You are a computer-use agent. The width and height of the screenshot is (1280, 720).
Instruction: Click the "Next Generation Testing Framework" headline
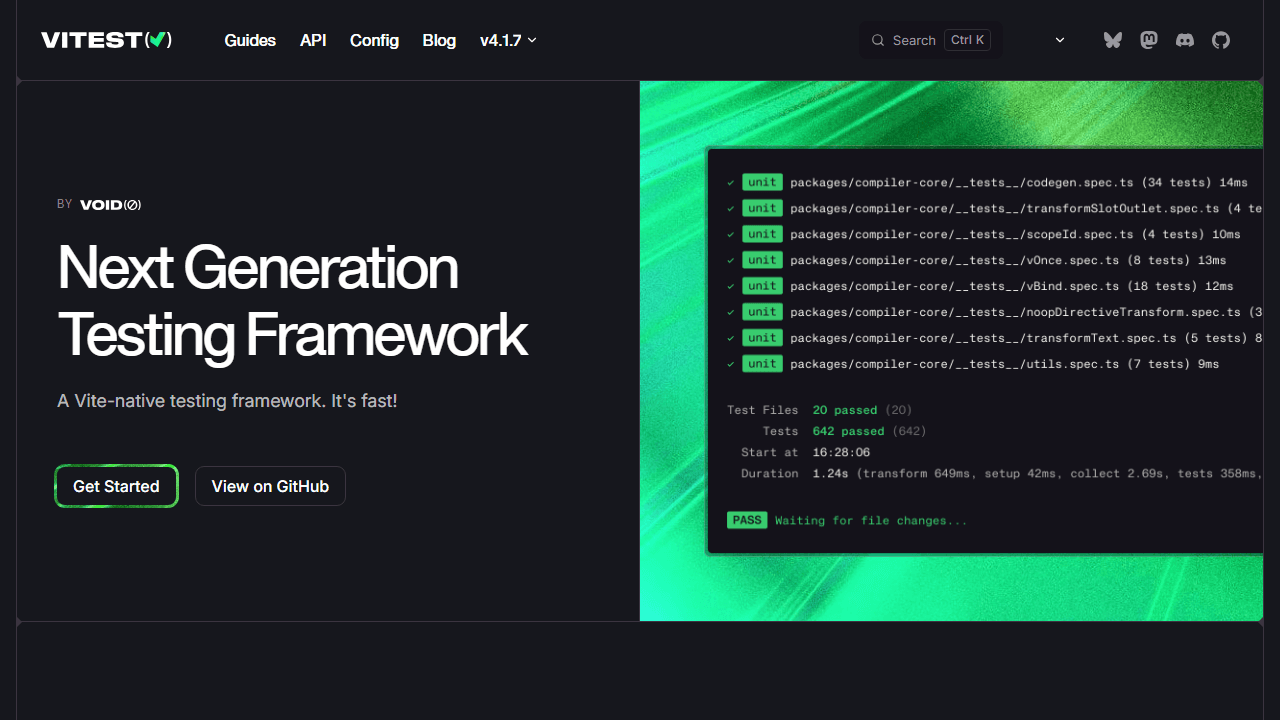tap(292, 300)
